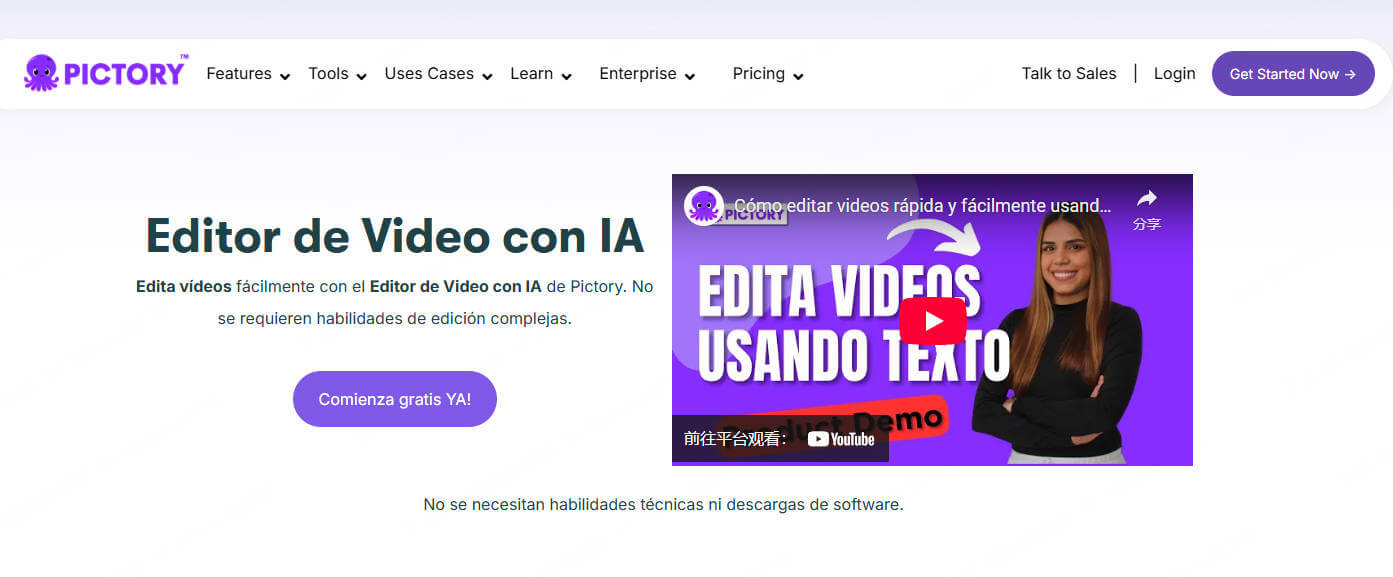Click the Pictory channel avatar in video
The width and height of the screenshot is (1393, 577).
tap(704, 206)
